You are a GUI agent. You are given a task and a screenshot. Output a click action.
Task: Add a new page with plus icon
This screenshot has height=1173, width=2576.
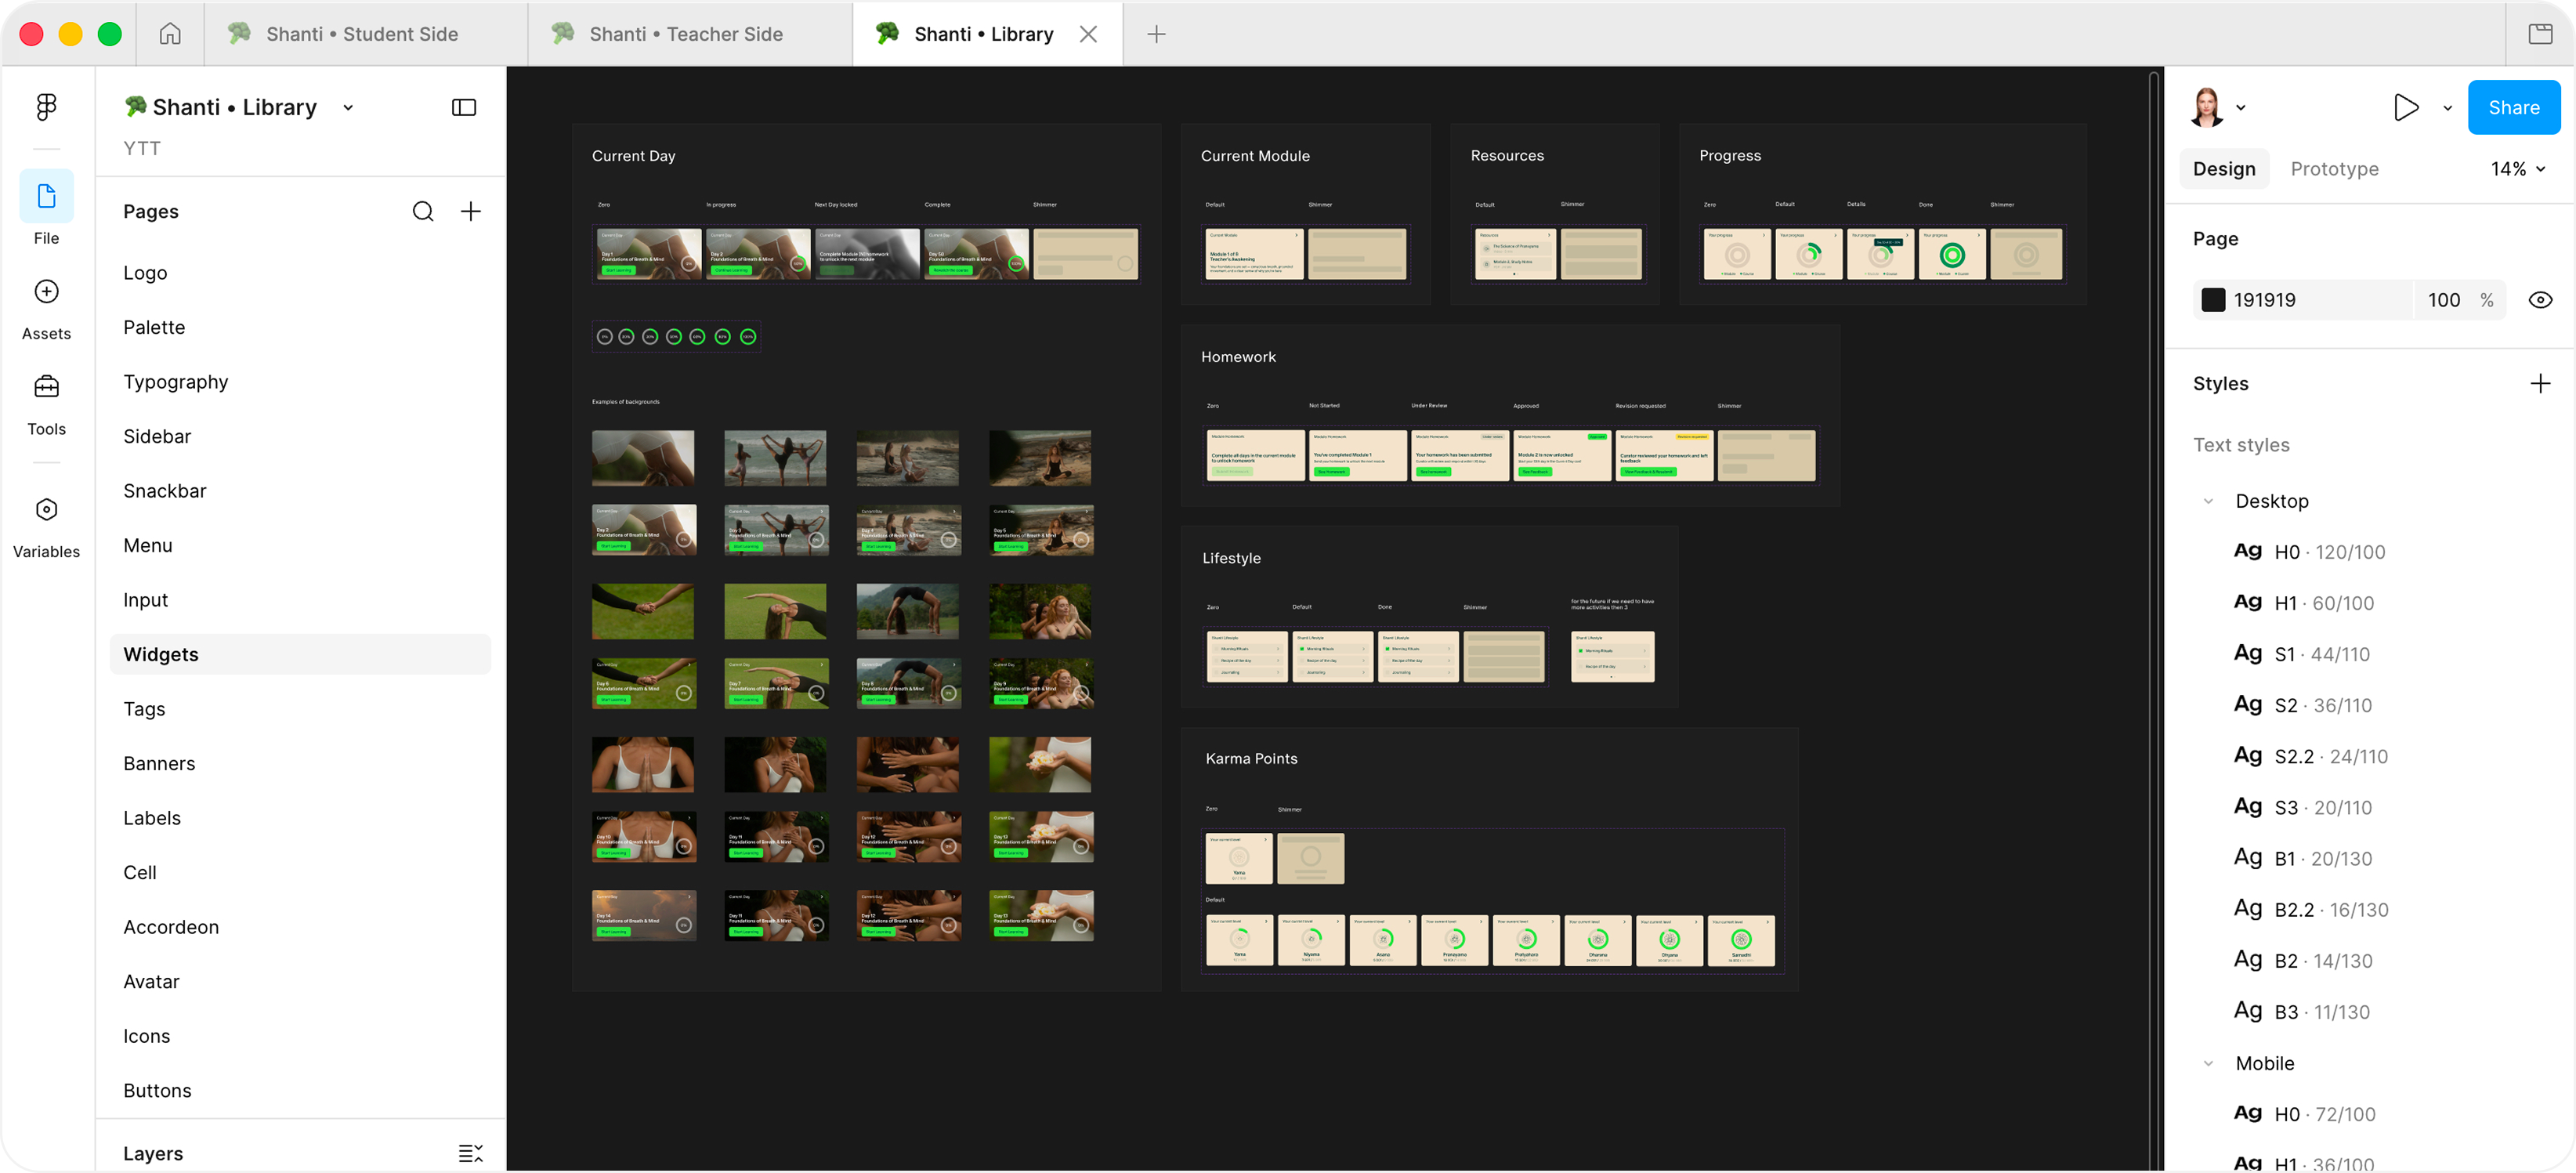[x=470, y=211]
